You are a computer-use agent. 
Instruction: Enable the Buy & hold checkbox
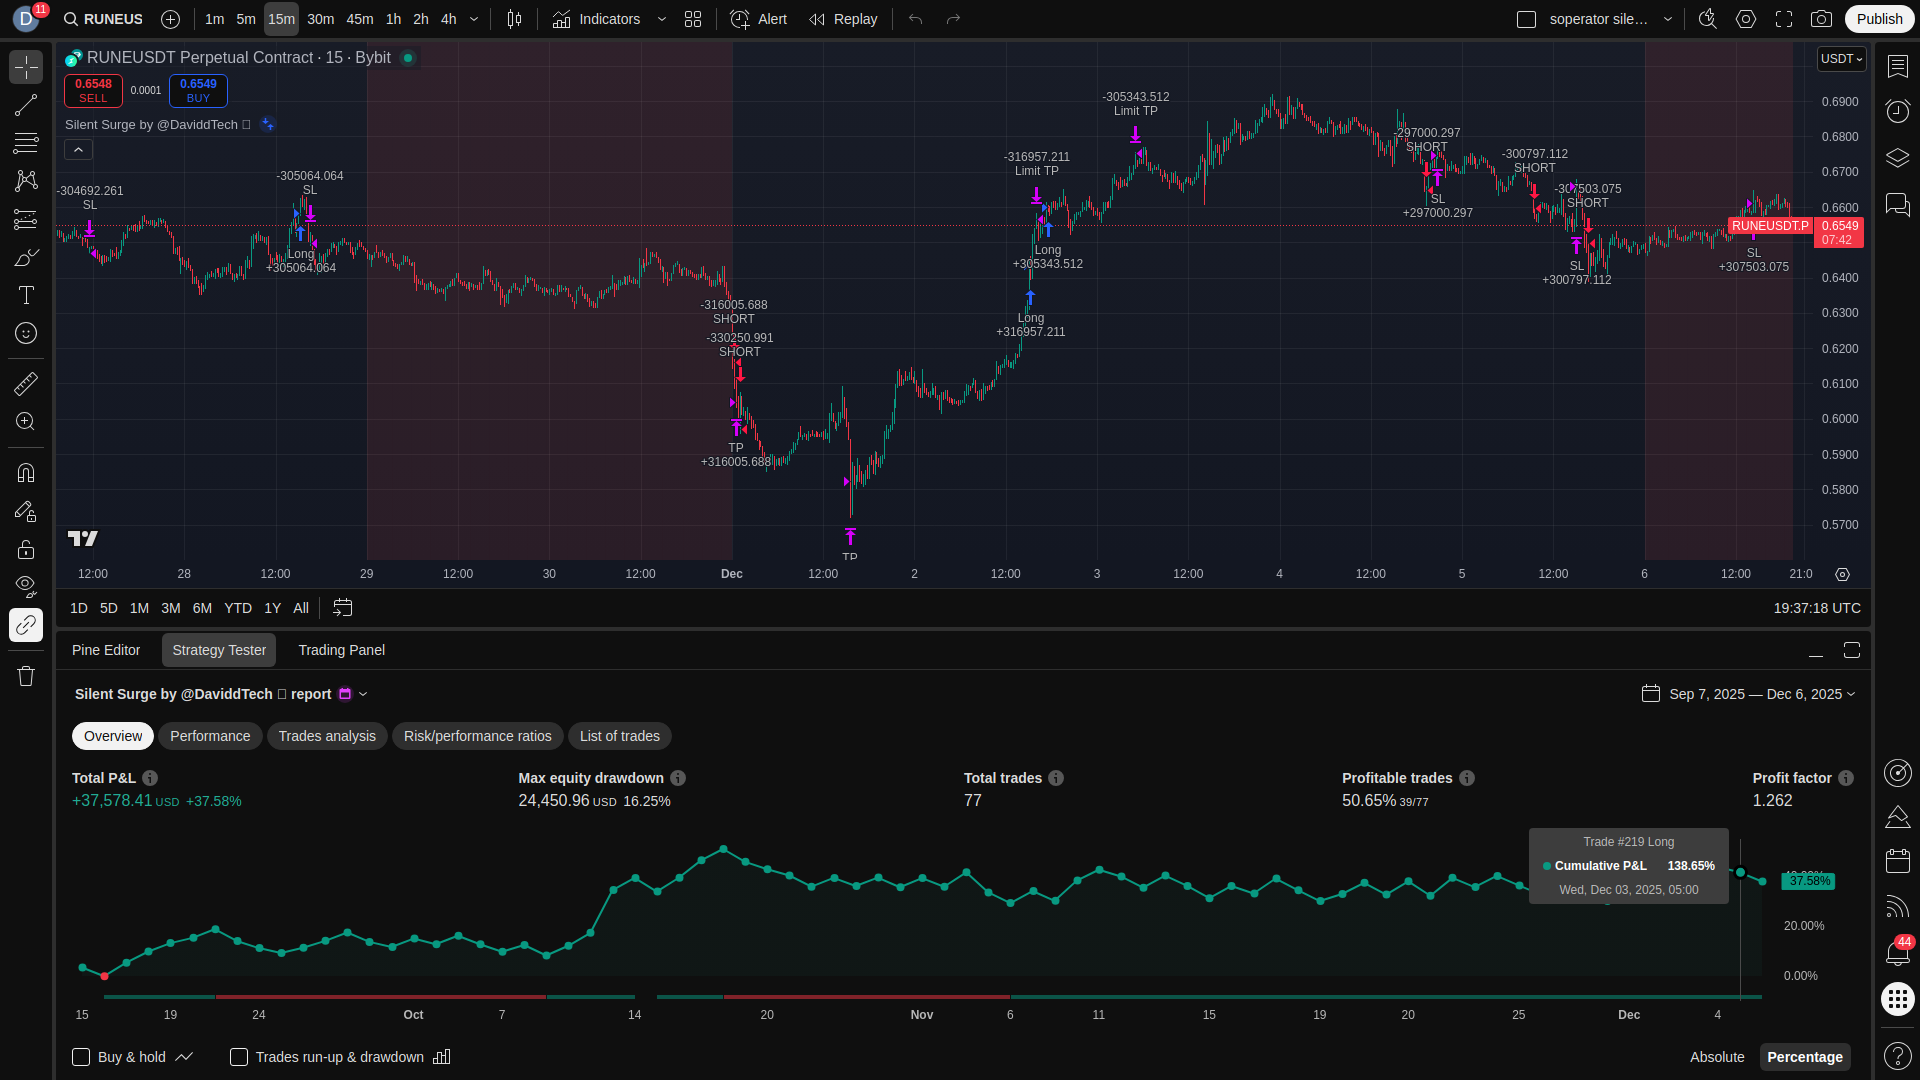82,1057
